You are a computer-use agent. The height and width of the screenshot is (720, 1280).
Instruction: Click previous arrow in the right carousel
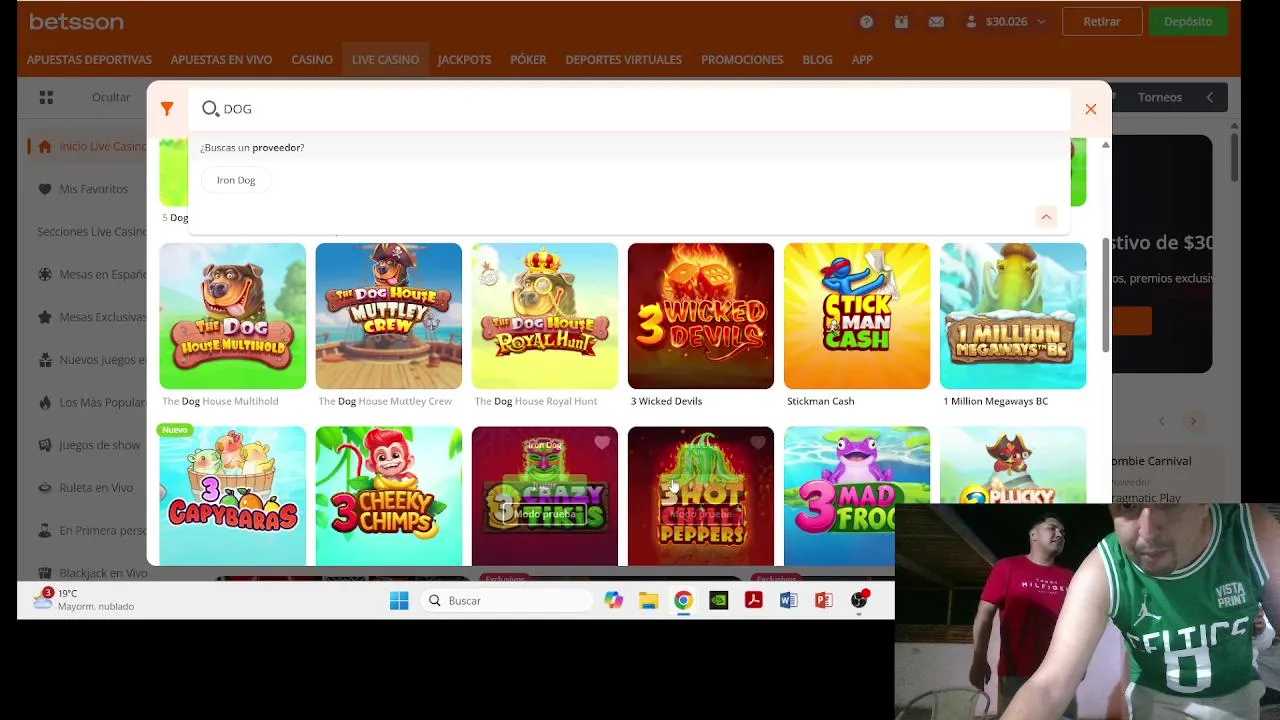point(1161,421)
